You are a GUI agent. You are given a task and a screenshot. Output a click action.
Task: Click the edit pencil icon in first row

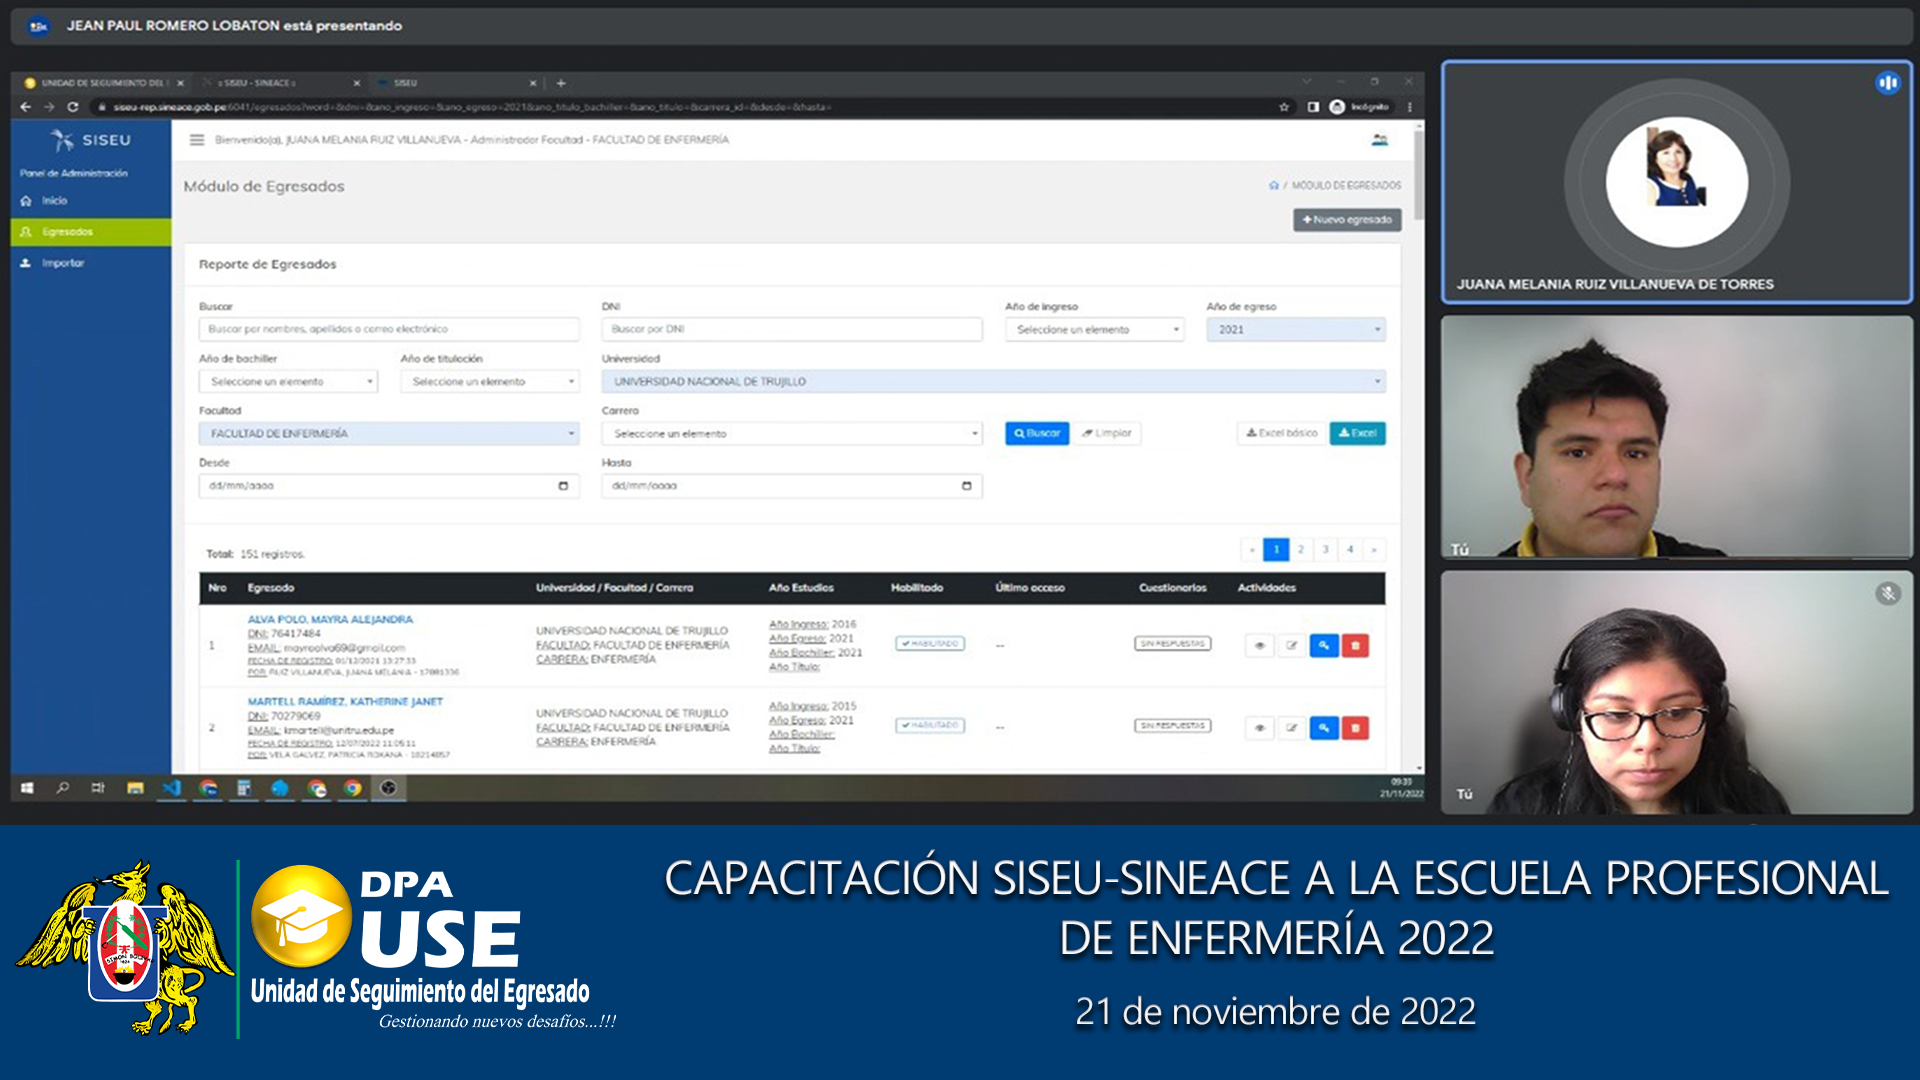1291,646
